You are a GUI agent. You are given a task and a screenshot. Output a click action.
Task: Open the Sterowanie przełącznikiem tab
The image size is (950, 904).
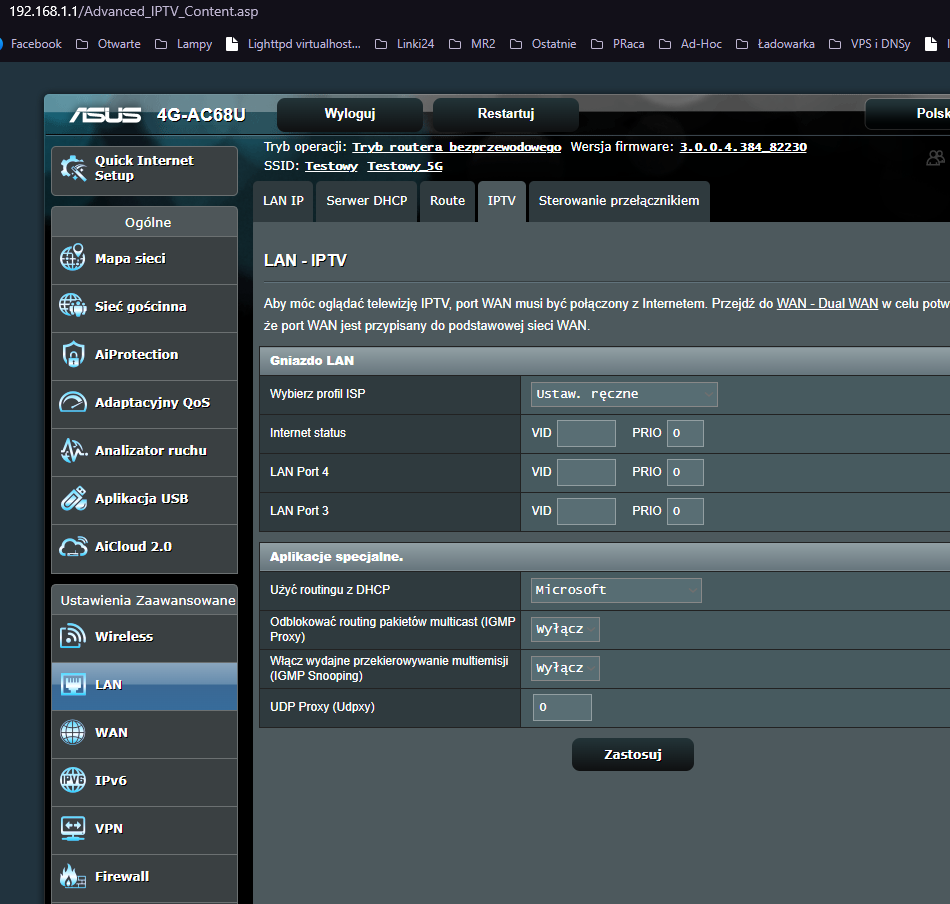click(x=618, y=201)
